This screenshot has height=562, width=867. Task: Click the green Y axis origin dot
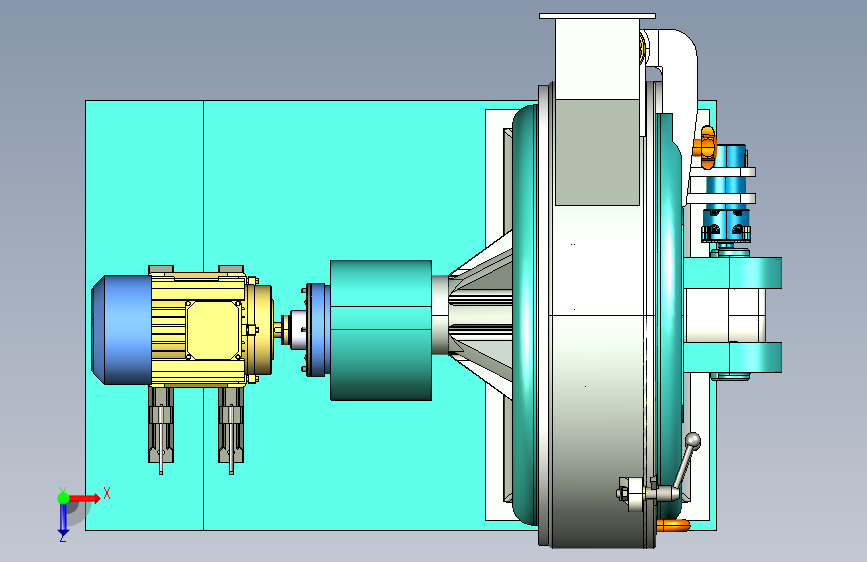pyautogui.click(x=63, y=498)
